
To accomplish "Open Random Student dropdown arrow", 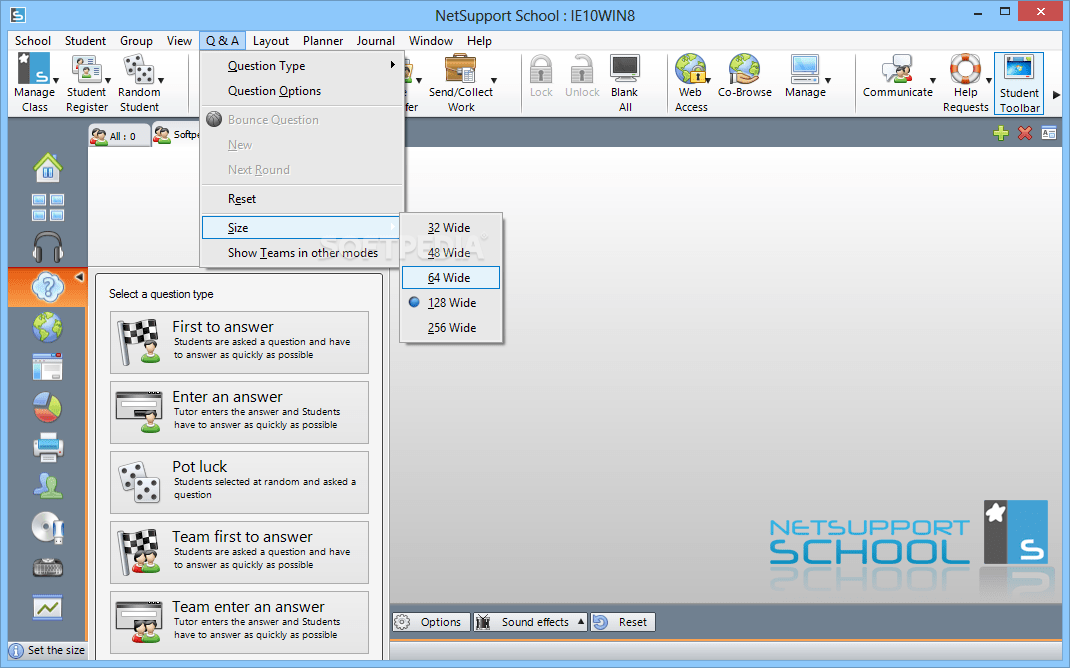I will [161, 81].
